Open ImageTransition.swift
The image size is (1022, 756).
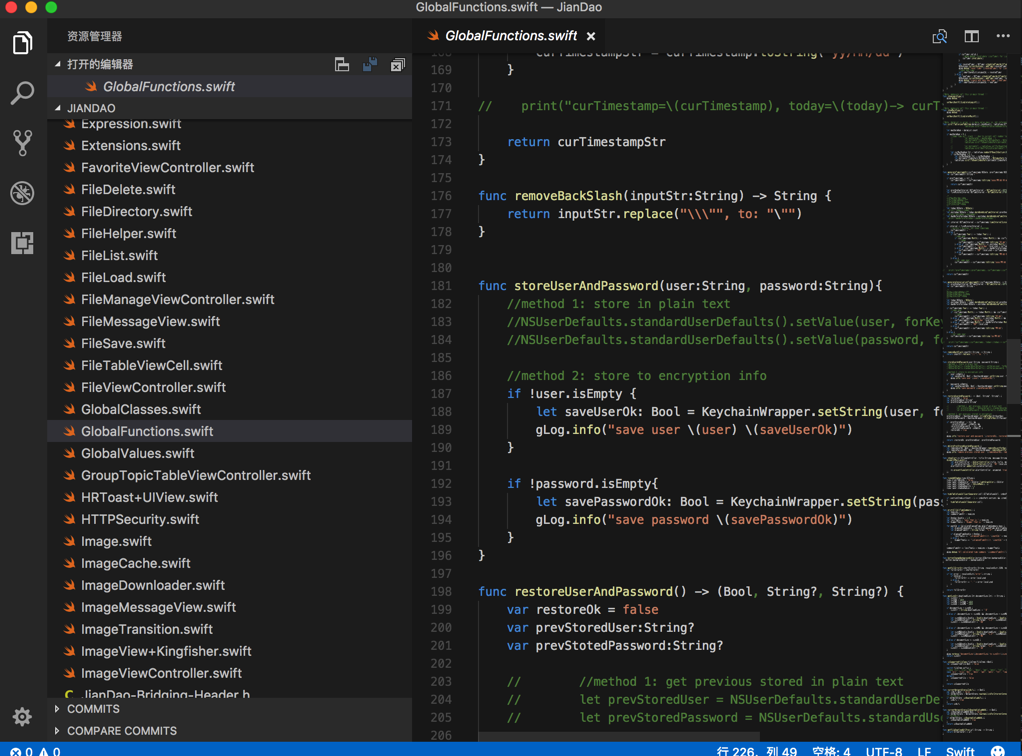click(229, 630)
